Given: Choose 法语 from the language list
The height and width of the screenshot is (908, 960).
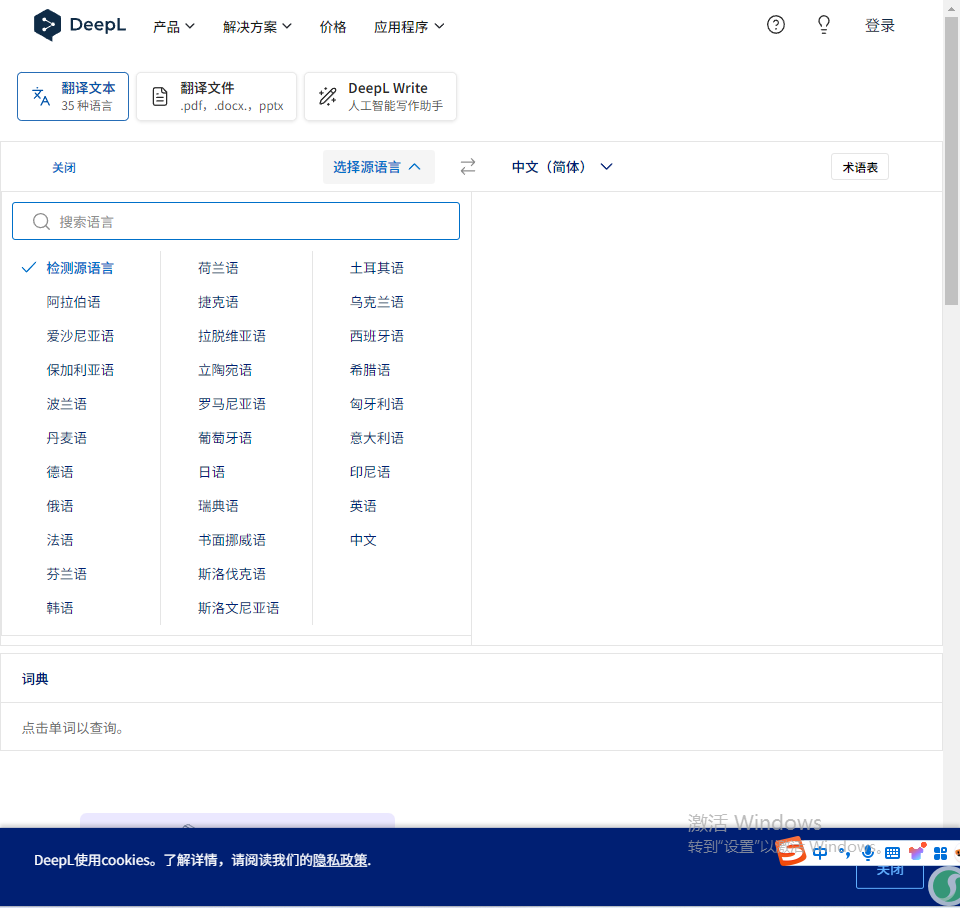Looking at the screenshot, I should click(60, 539).
